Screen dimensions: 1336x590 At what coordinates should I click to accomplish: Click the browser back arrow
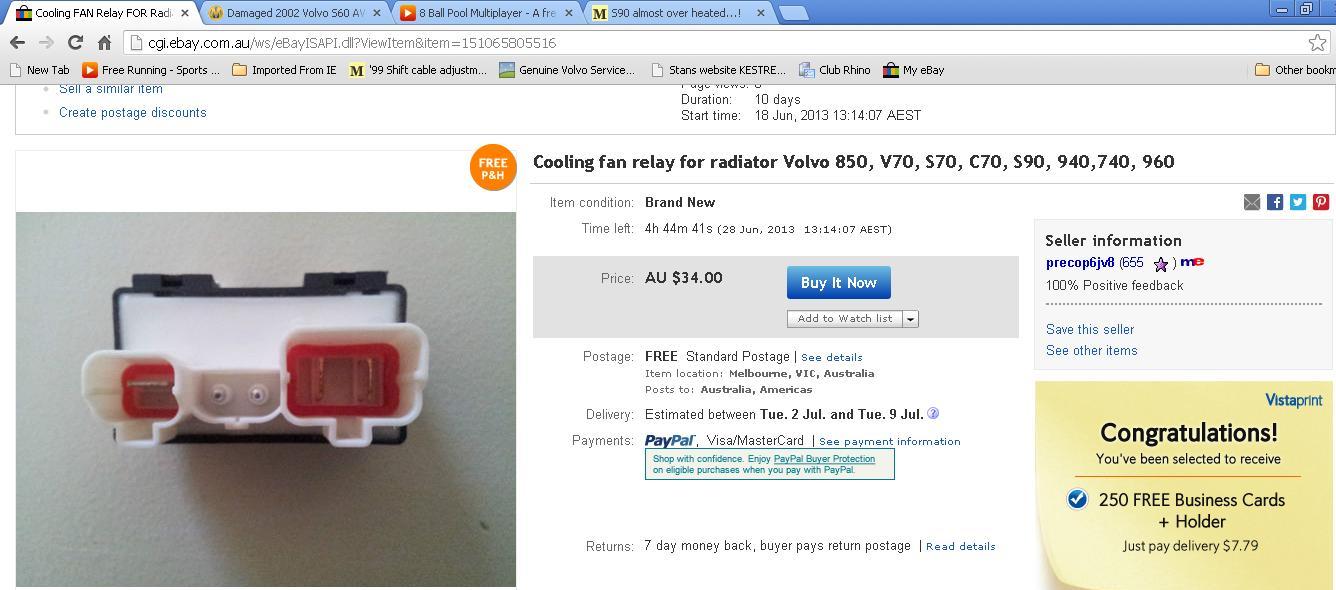coord(17,42)
